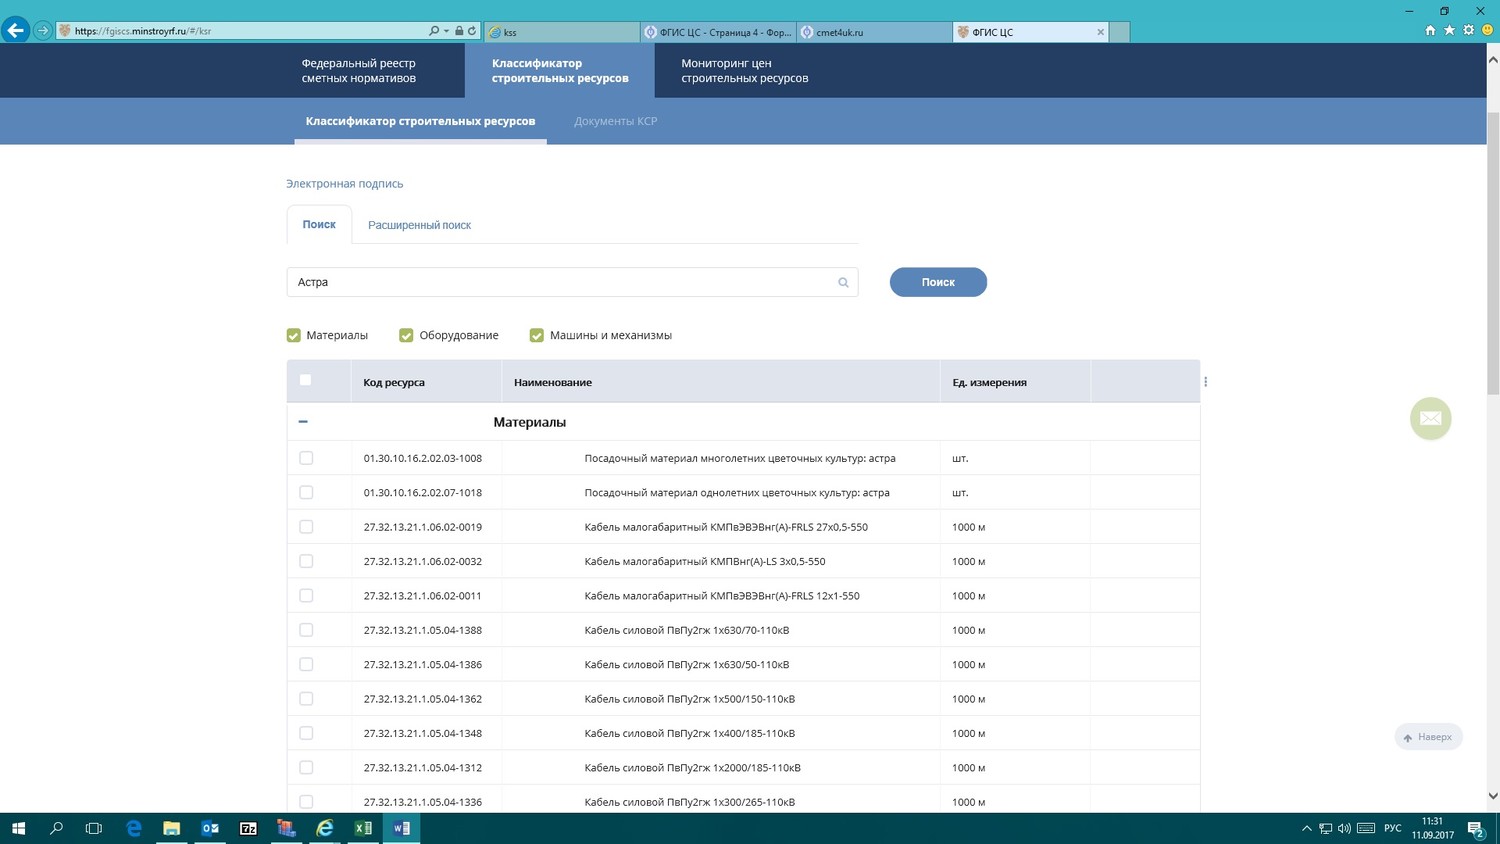Open Outlook from the taskbar
The image size is (1500, 844).
(x=210, y=828)
